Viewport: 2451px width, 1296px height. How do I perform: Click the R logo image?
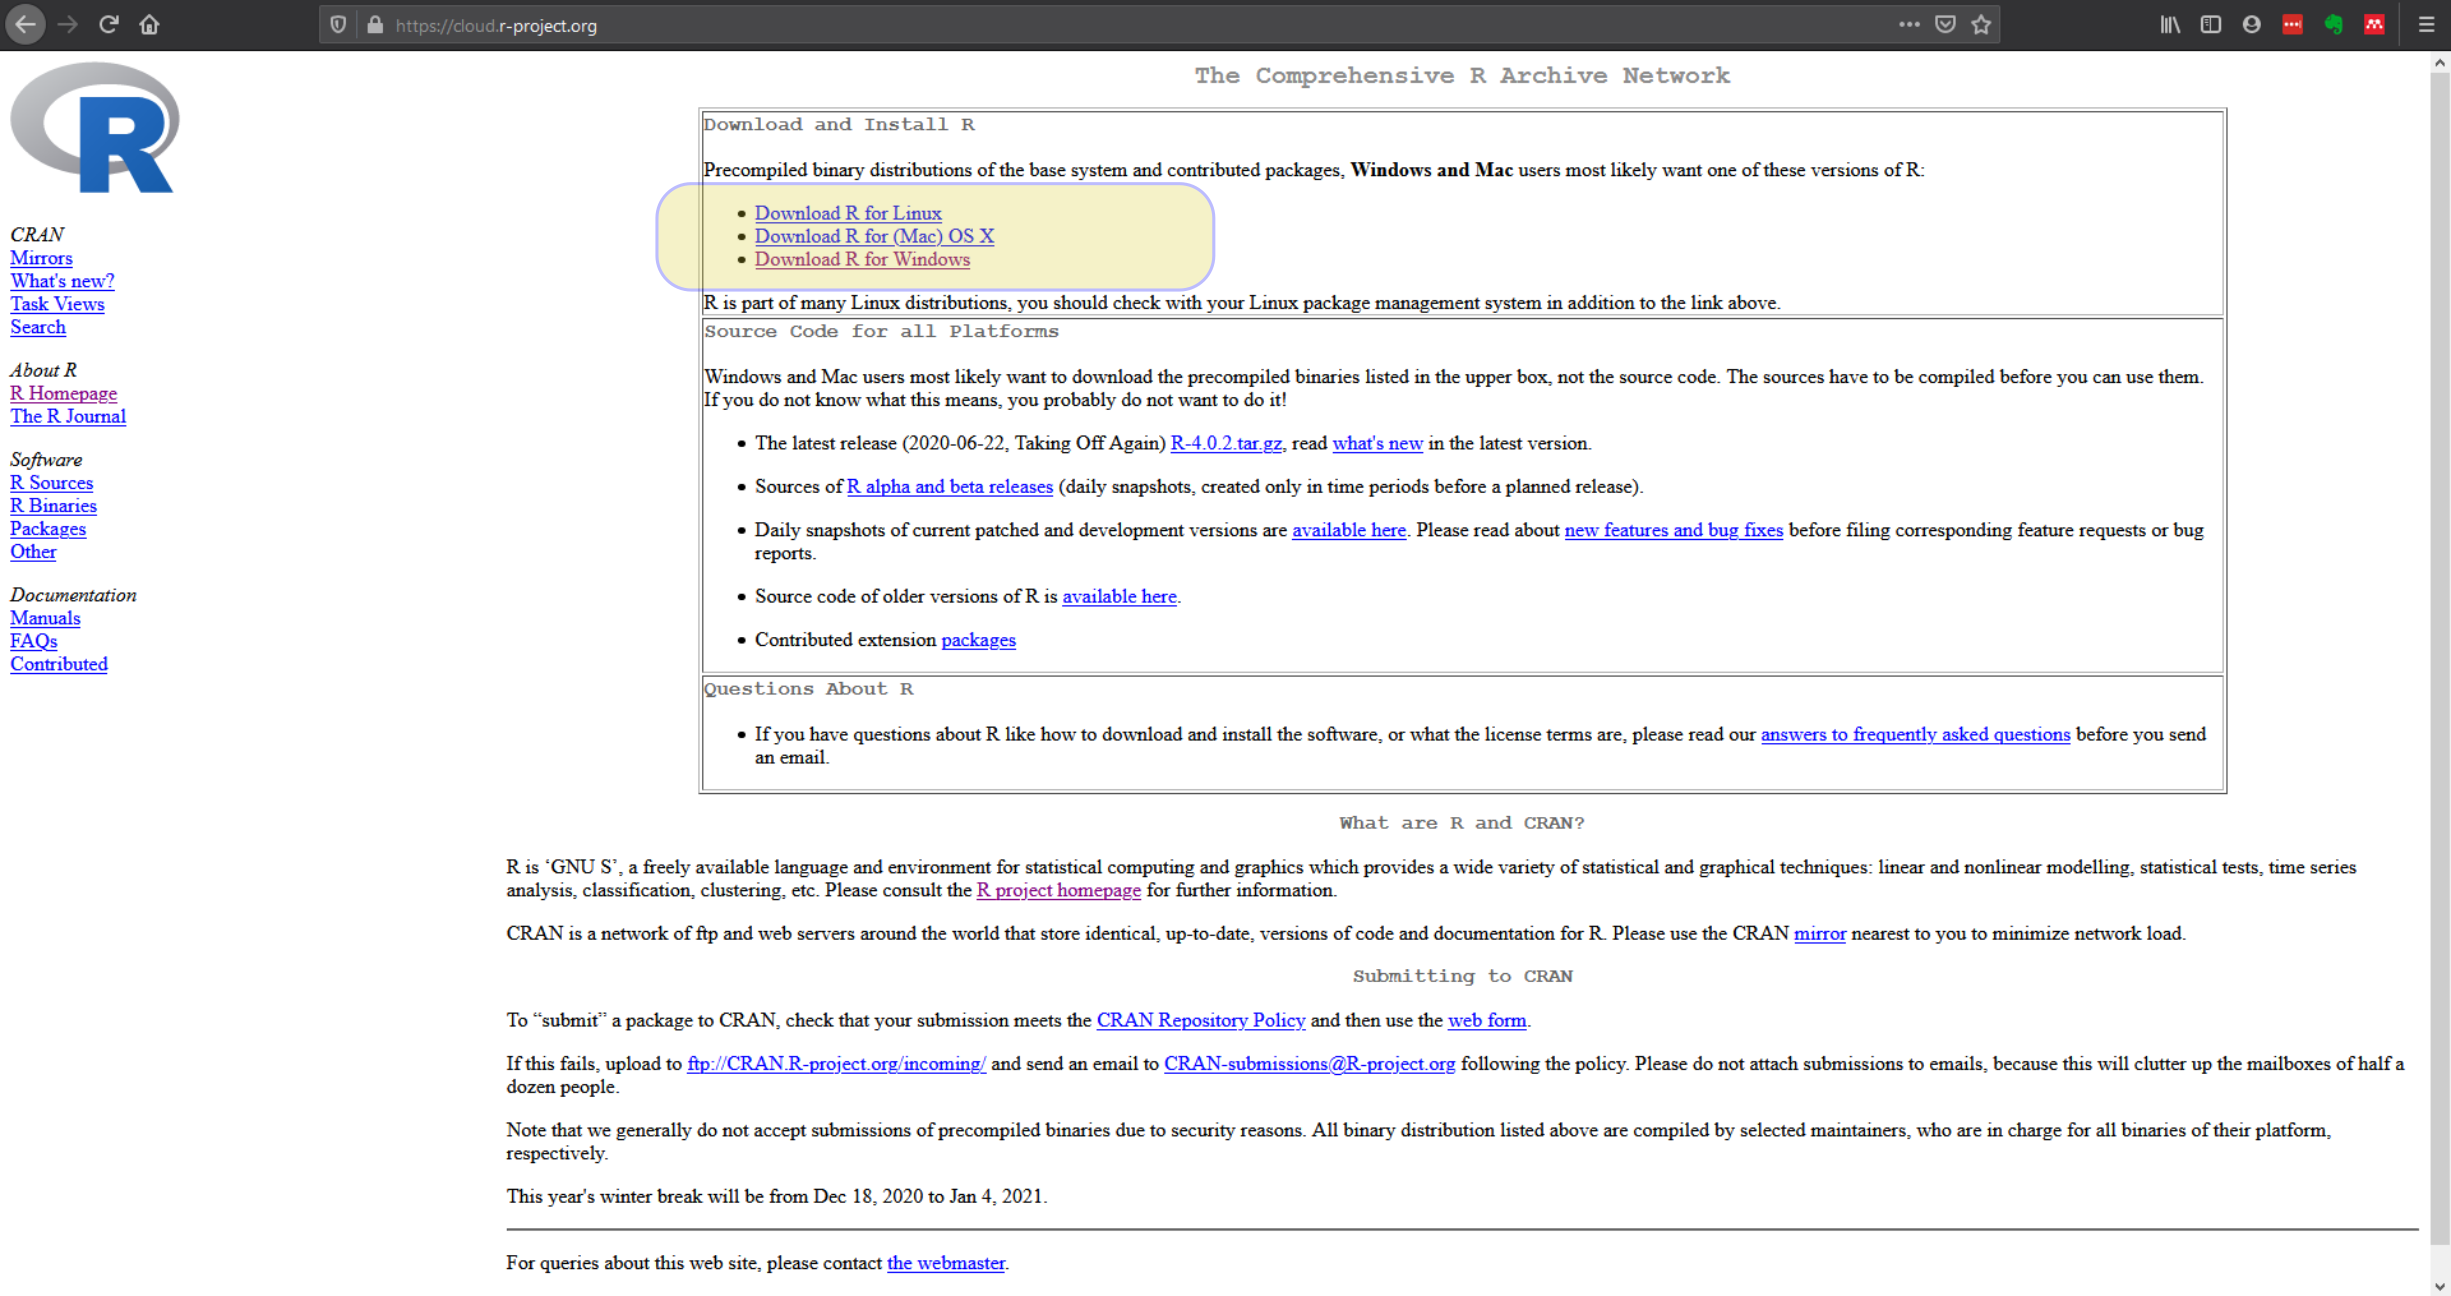95,127
